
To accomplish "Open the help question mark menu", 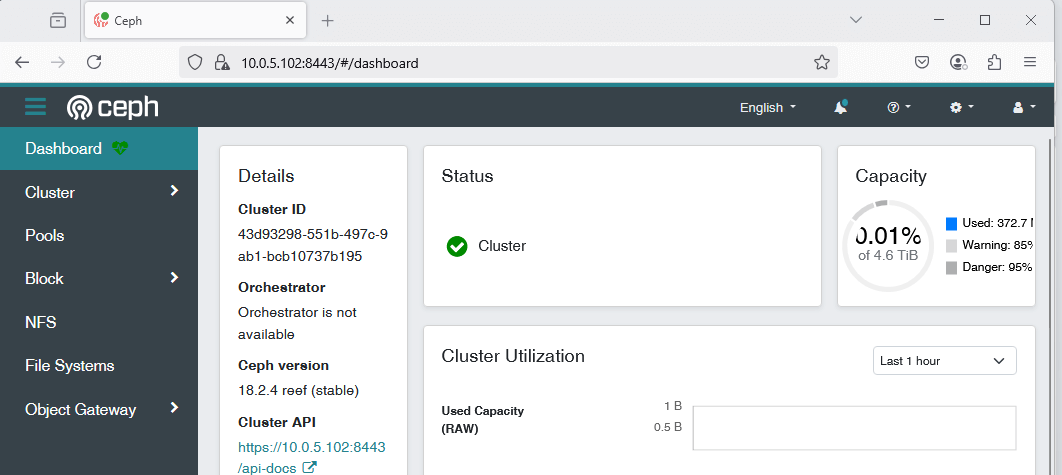I will (898, 107).
